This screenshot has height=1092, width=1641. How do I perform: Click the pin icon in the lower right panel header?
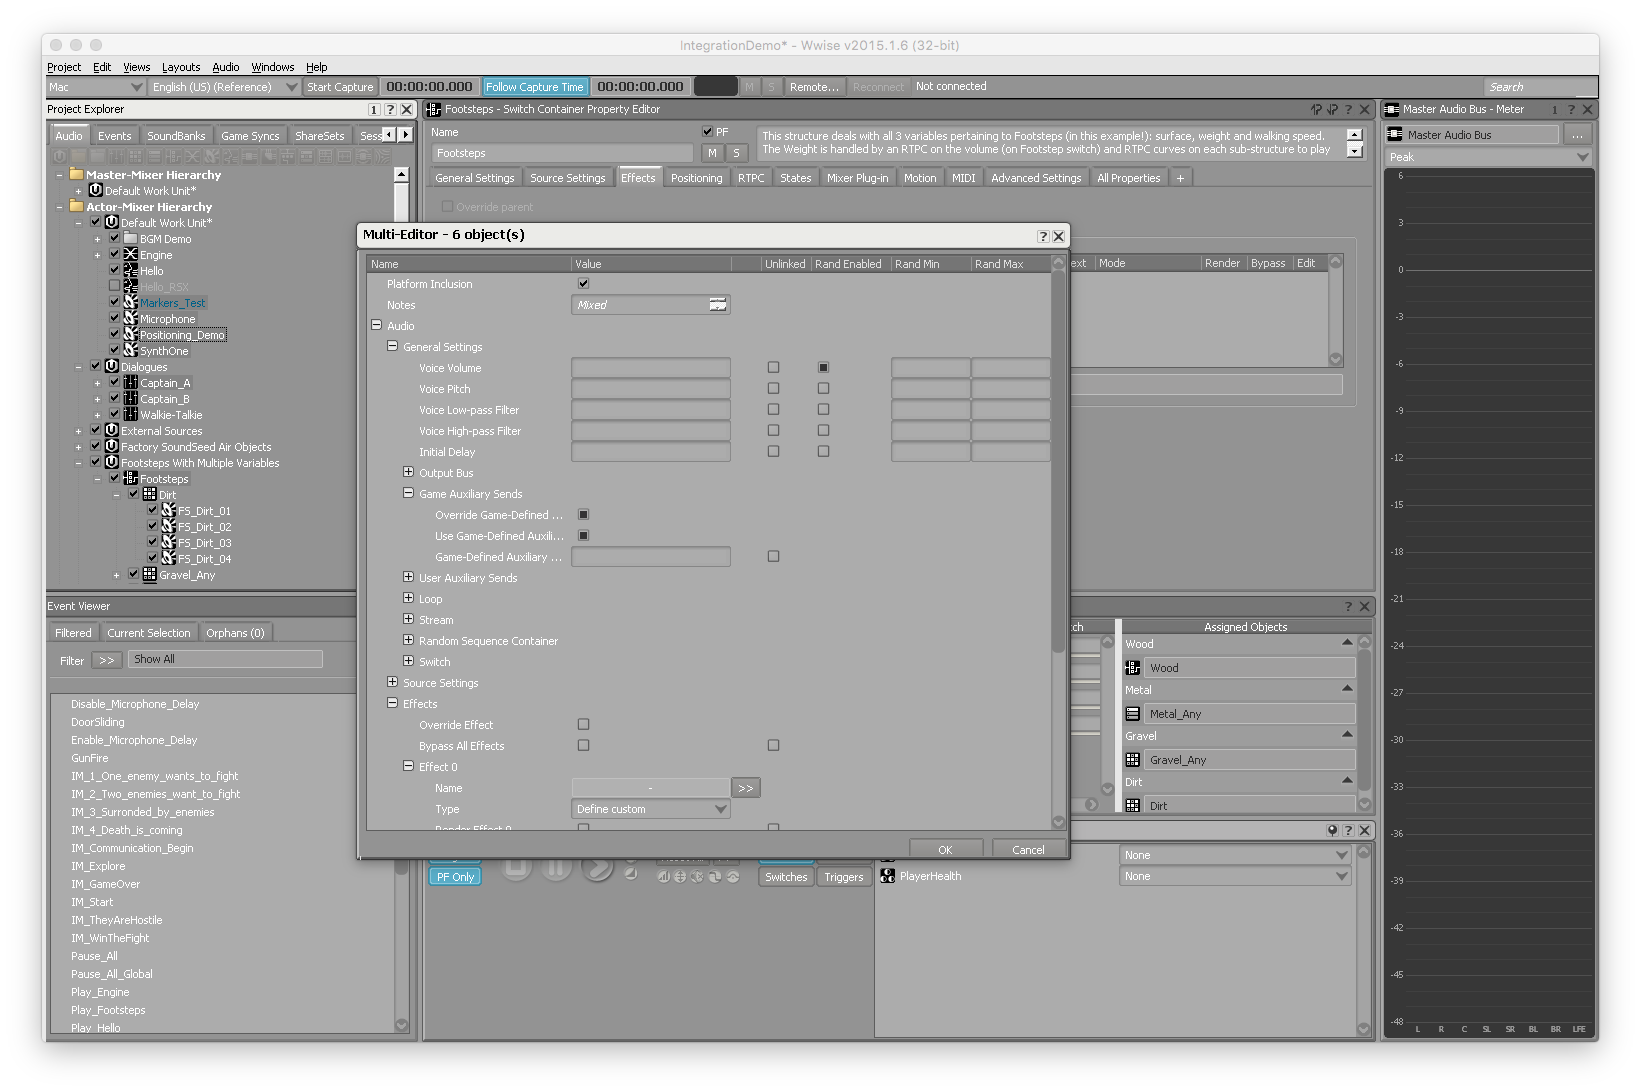click(1332, 831)
